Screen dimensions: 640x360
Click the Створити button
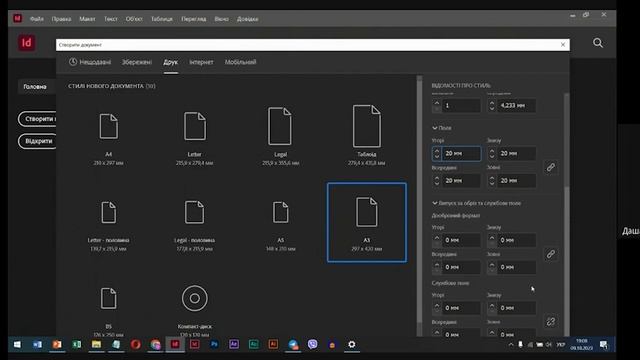(x=38, y=119)
